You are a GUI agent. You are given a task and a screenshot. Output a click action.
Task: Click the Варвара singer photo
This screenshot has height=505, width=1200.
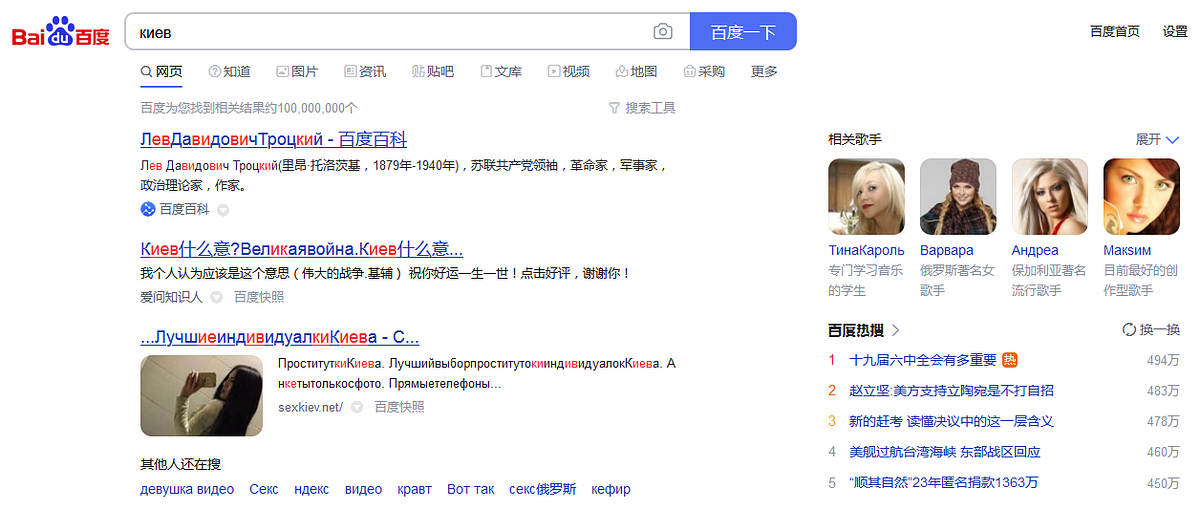(x=958, y=197)
